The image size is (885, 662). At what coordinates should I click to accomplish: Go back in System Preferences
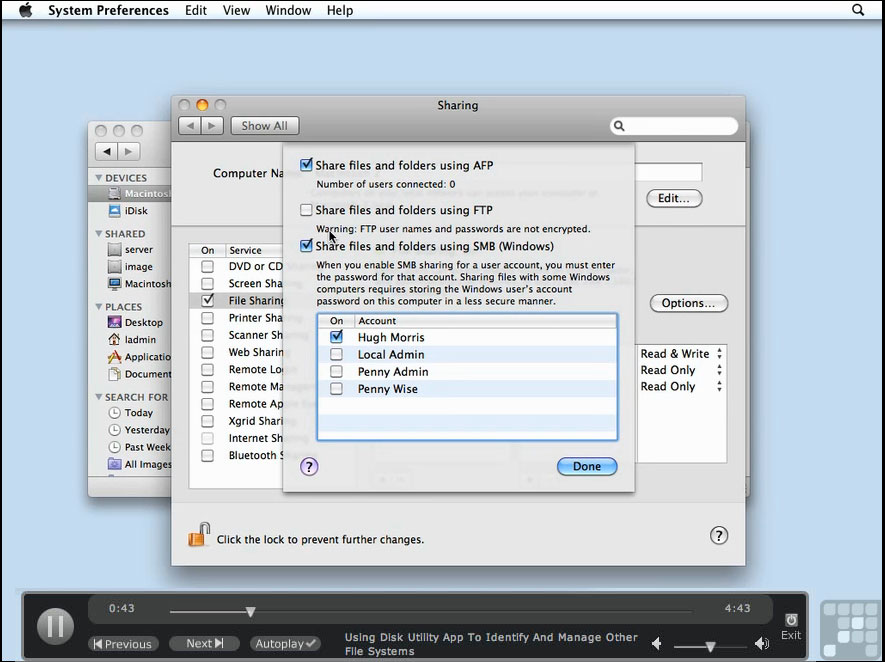(x=190, y=126)
